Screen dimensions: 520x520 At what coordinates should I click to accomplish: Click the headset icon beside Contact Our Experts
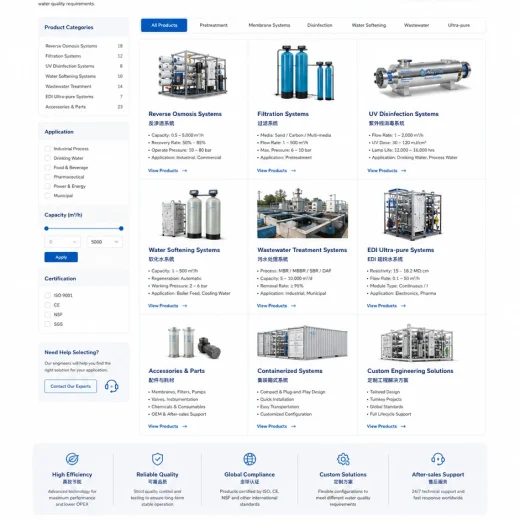point(111,386)
